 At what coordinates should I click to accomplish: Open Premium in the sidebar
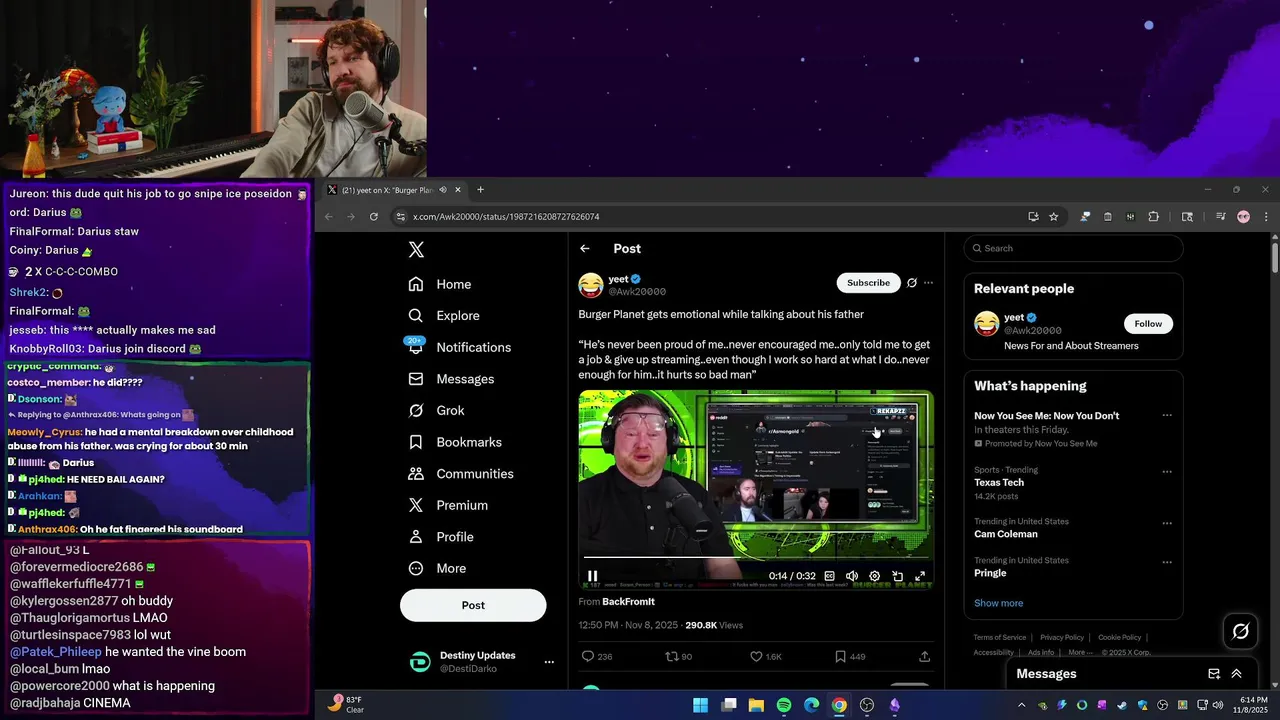tap(447, 505)
